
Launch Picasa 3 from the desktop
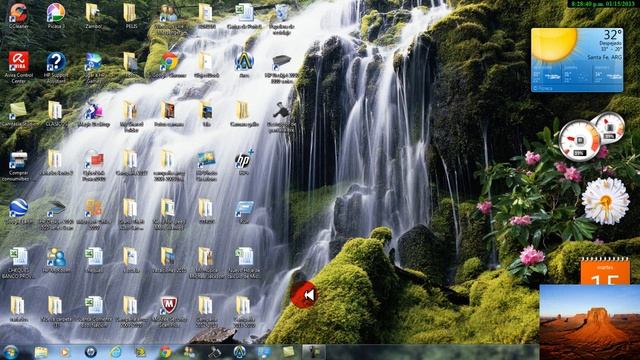point(56,16)
